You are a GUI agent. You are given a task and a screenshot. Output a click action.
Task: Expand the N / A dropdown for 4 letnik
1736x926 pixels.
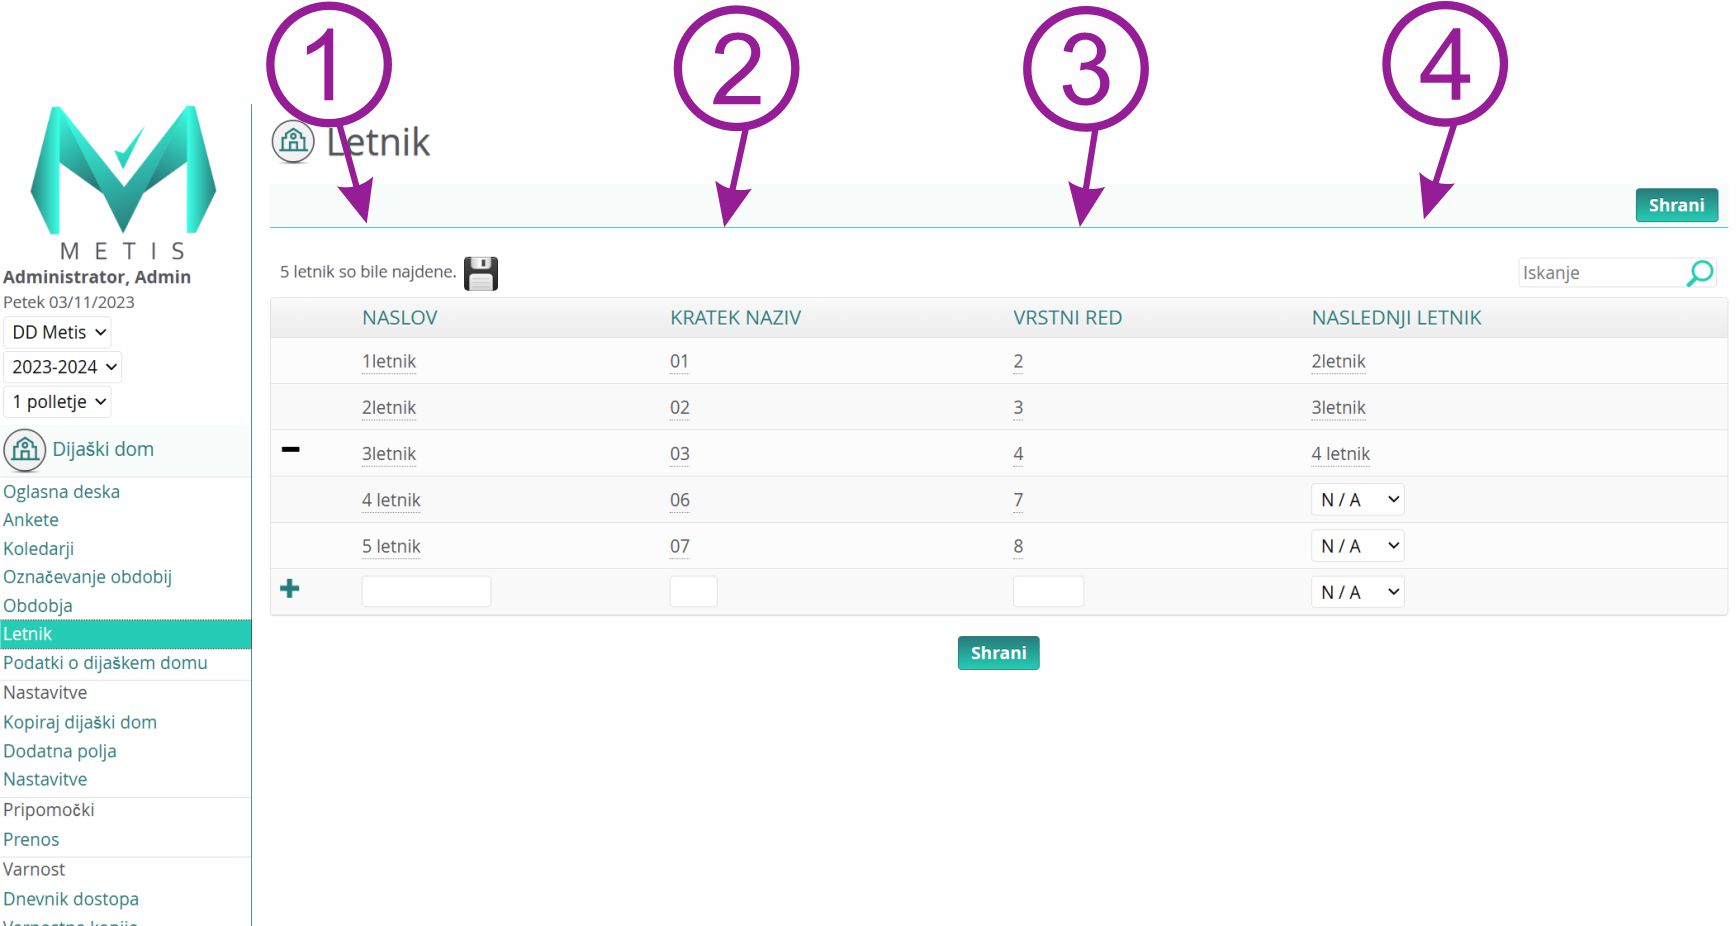1357,500
